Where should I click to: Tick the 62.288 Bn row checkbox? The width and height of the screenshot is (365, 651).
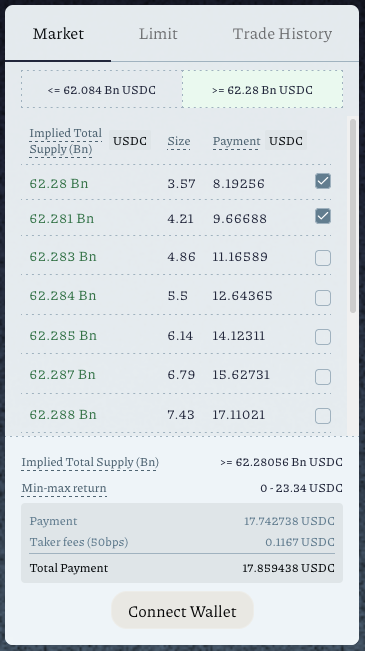(323, 416)
